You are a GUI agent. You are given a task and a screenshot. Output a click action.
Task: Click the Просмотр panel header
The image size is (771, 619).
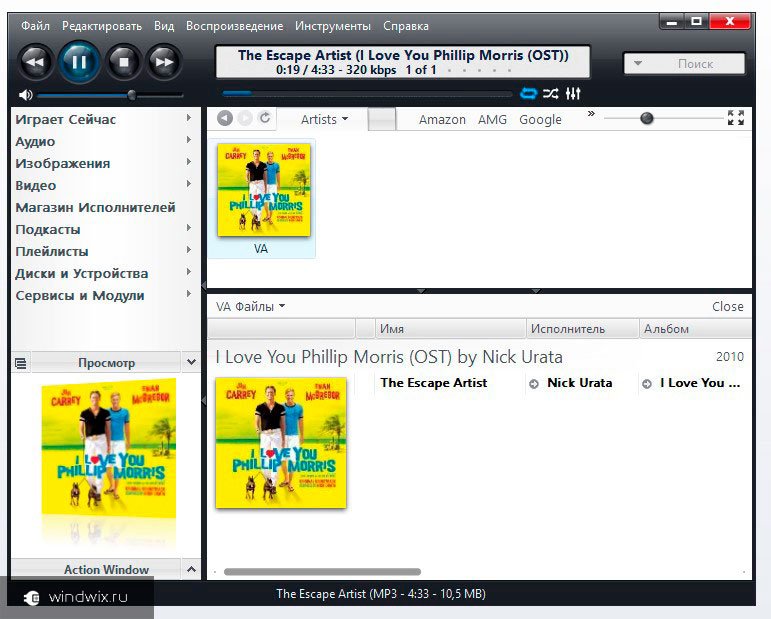(x=106, y=363)
